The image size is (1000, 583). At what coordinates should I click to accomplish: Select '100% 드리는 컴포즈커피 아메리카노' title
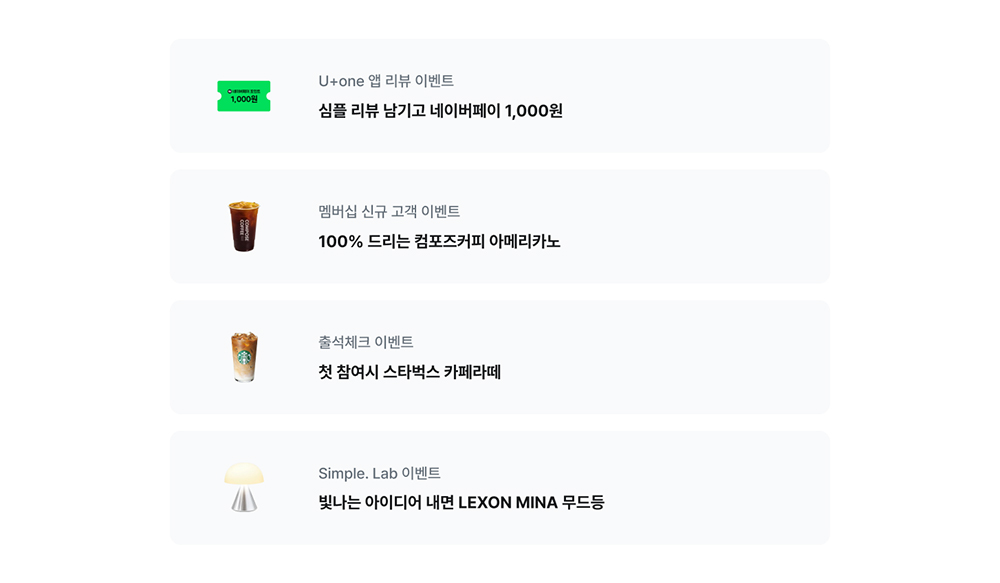pyautogui.click(x=439, y=242)
